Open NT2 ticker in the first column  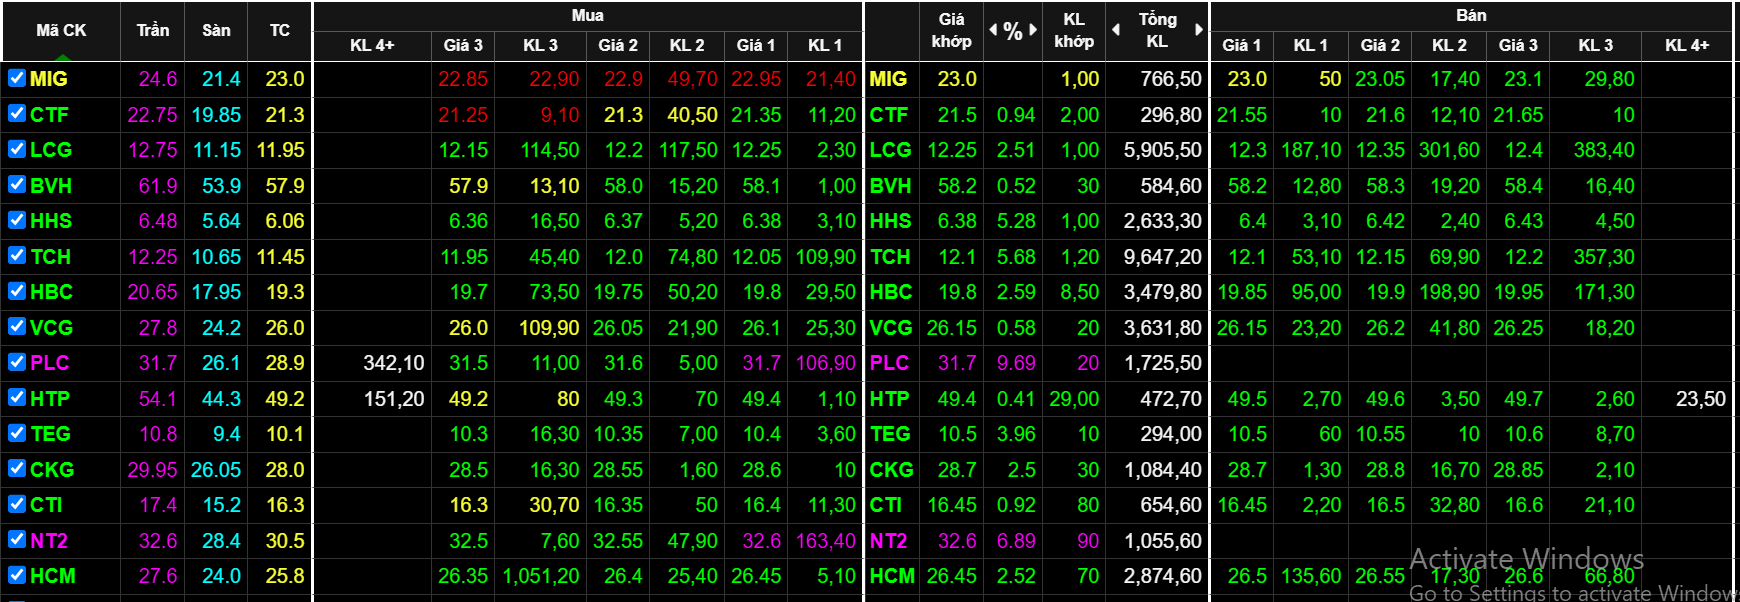pos(49,541)
